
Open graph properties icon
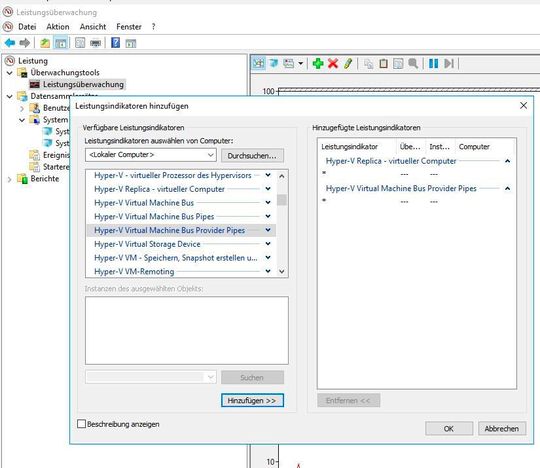tap(398, 64)
